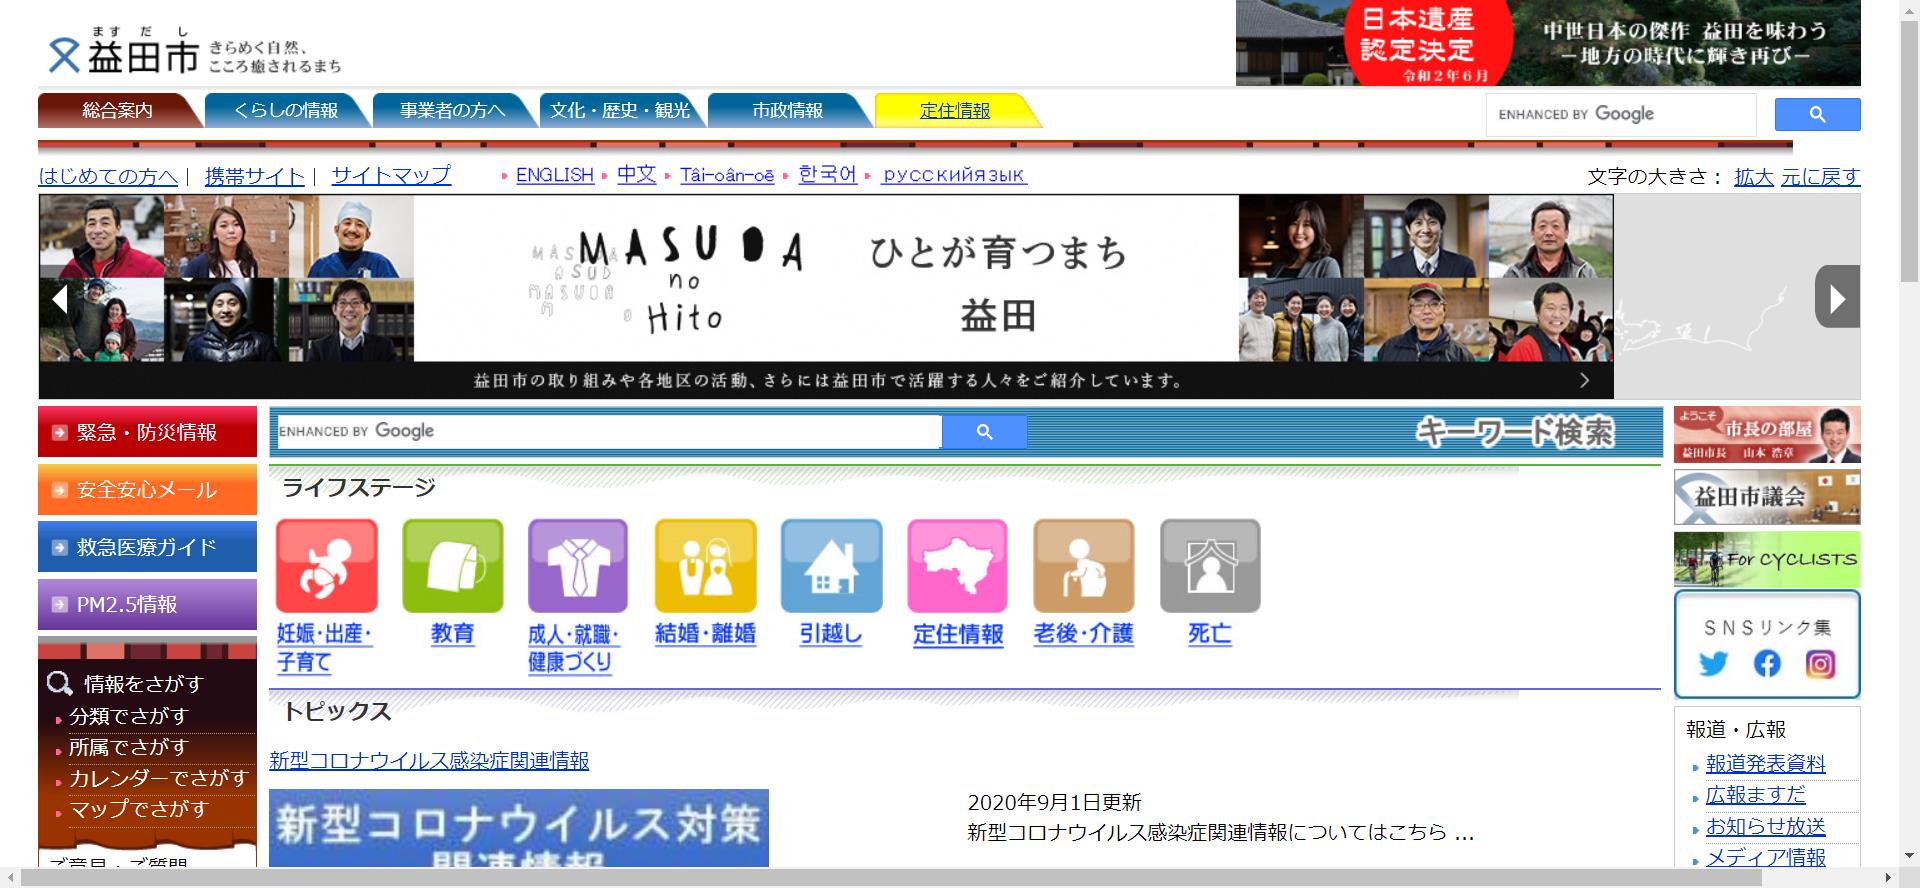This screenshot has height=888, width=1920.
Task: Select the elderly care icon
Action: click(x=1083, y=566)
